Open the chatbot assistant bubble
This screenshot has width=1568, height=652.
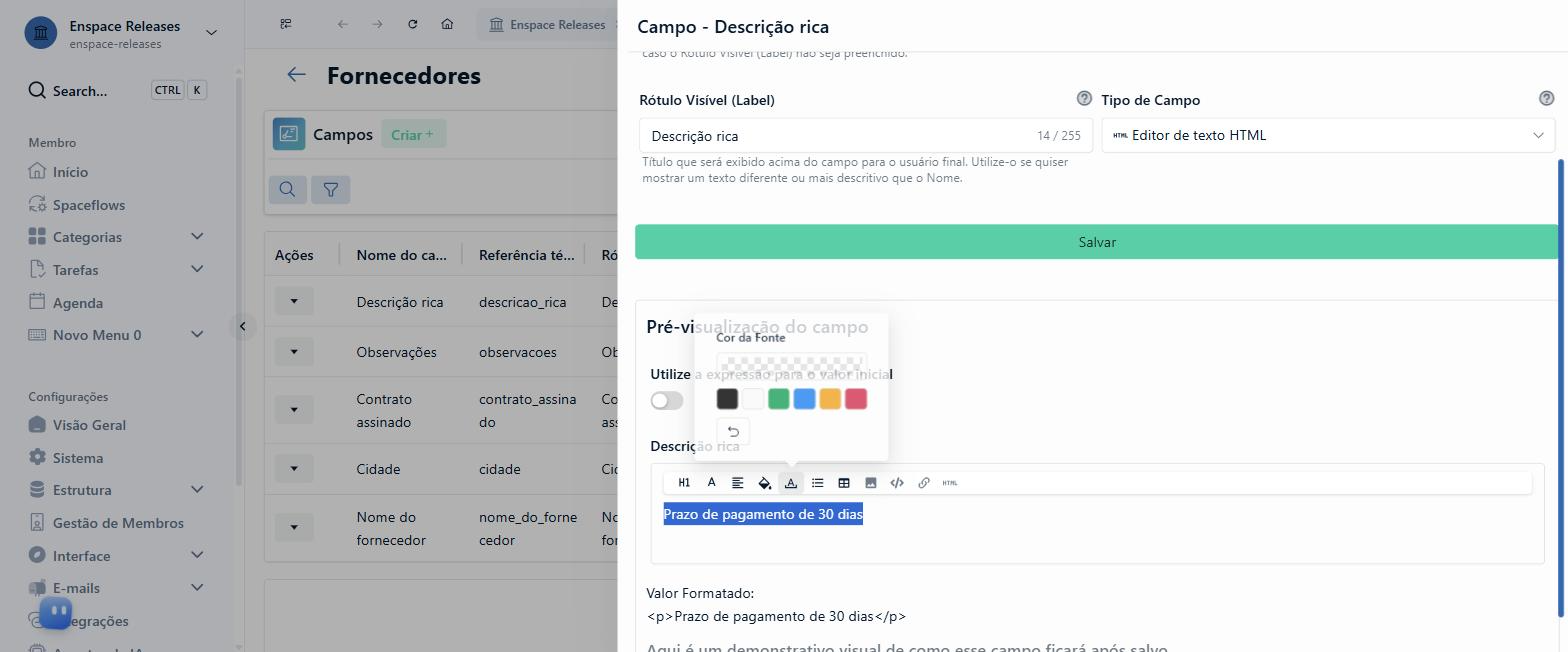click(56, 613)
